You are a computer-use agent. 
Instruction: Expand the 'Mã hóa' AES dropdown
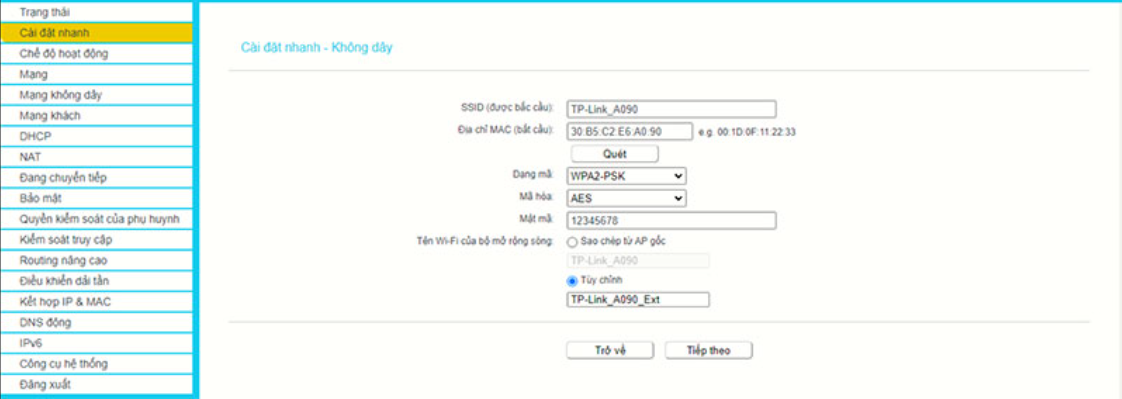click(x=626, y=198)
